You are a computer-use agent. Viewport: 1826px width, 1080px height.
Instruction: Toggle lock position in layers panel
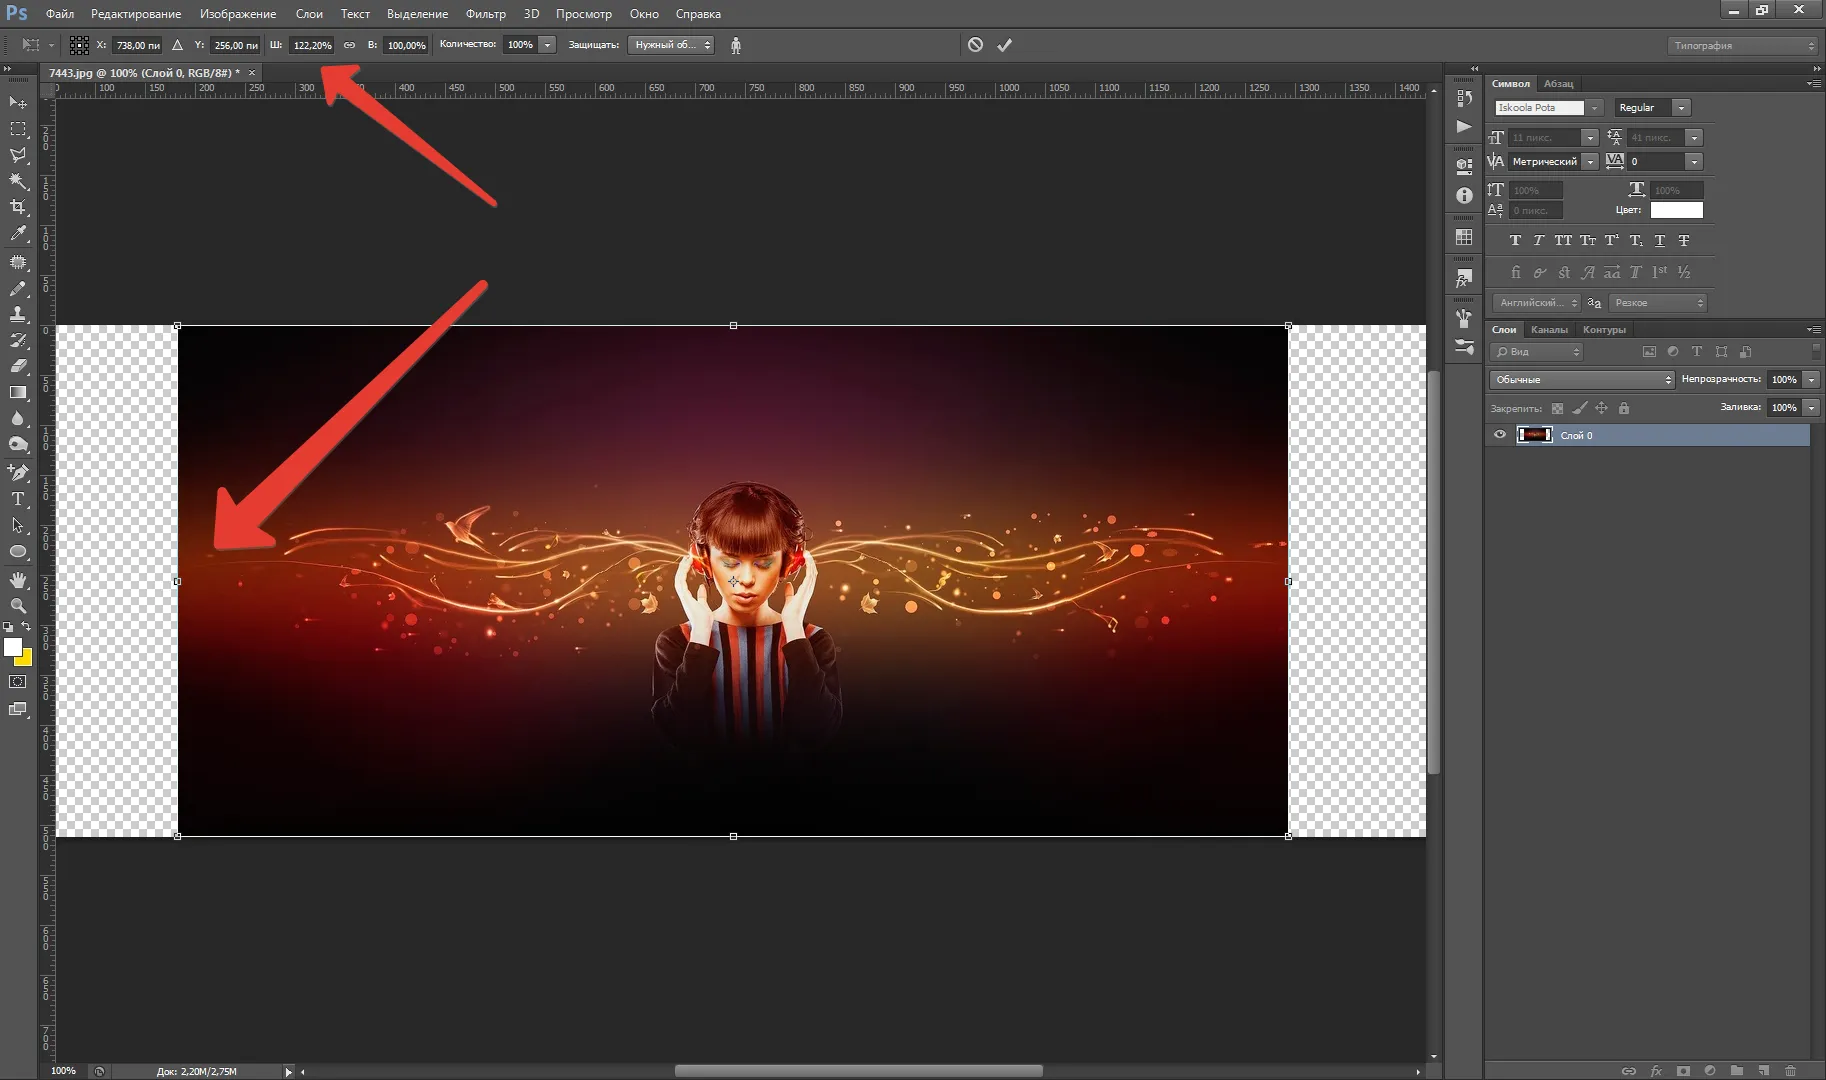point(1601,408)
